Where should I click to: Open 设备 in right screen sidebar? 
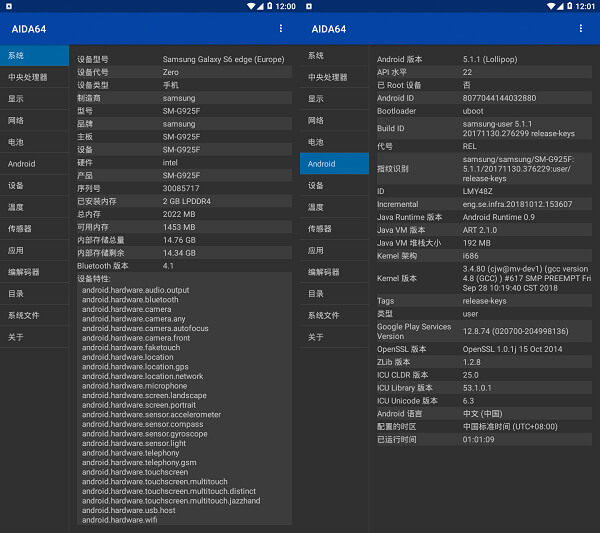(334, 185)
